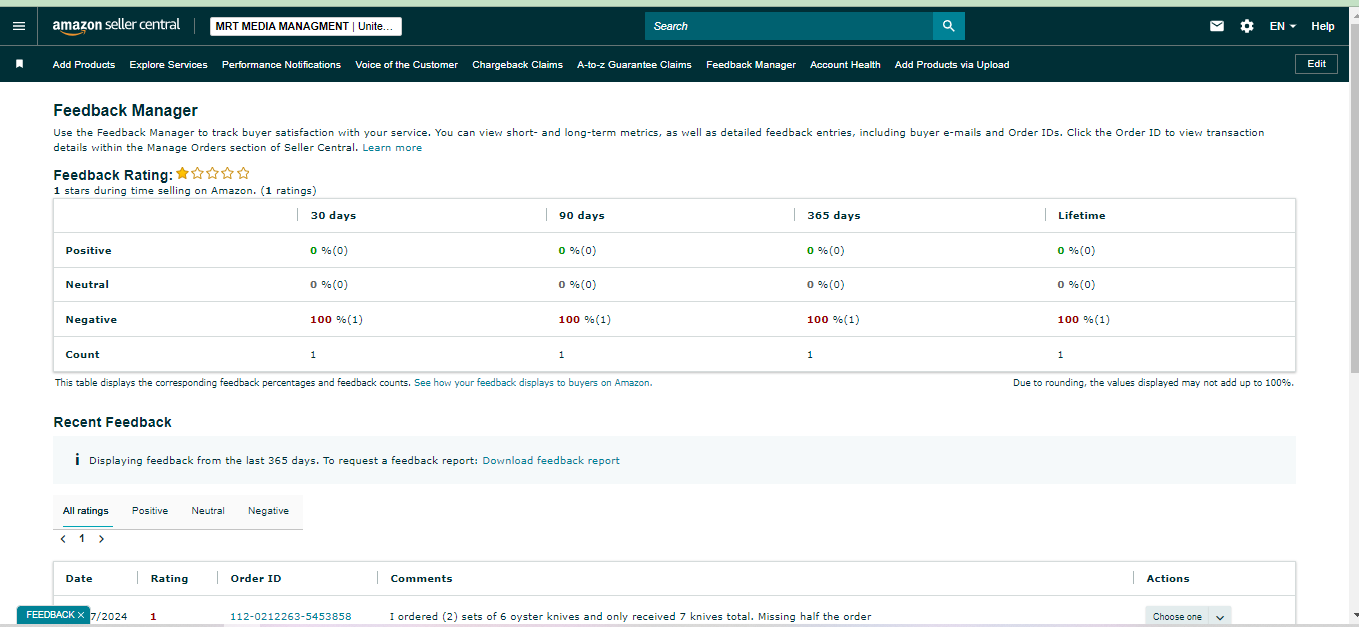Open Explore Services in the navigation bar

pyautogui.click(x=168, y=64)
